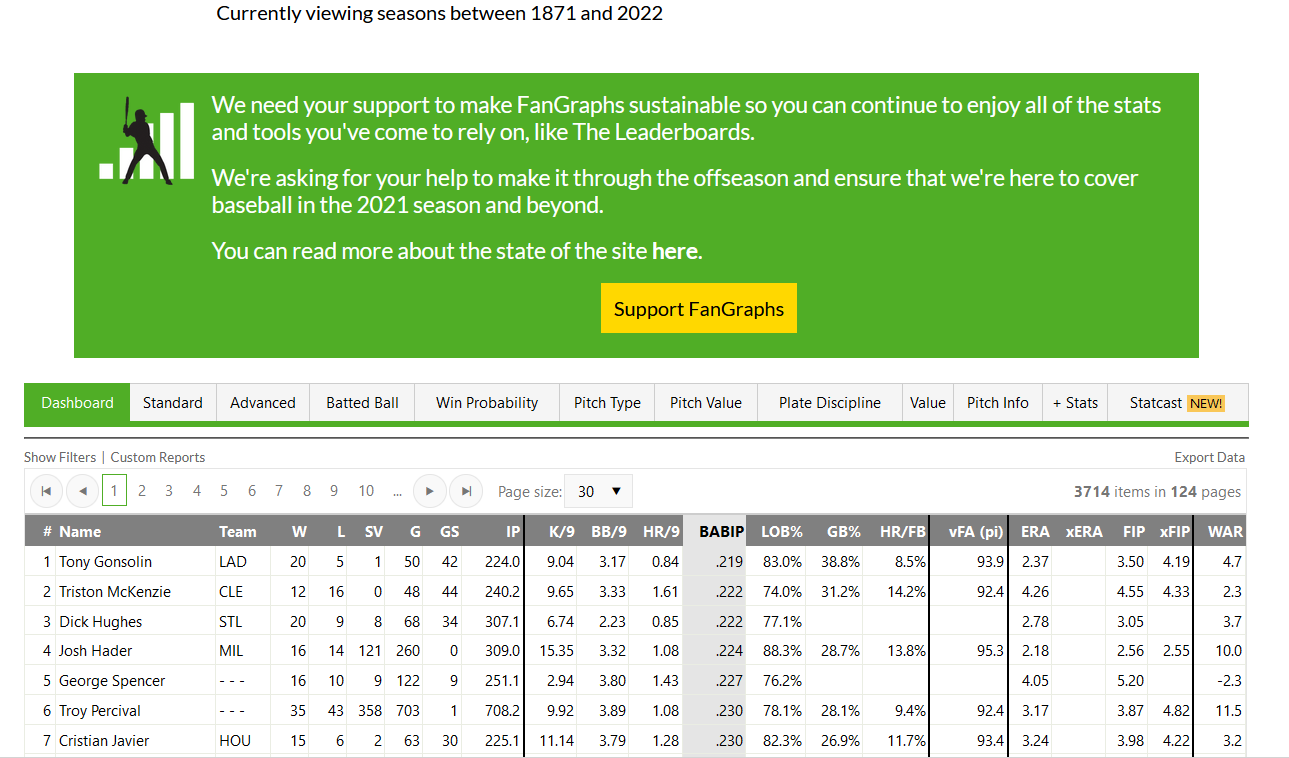Click the FanGraphs batter logo icon
Screen dimensions: 1289x758
(x=146, y=141)
